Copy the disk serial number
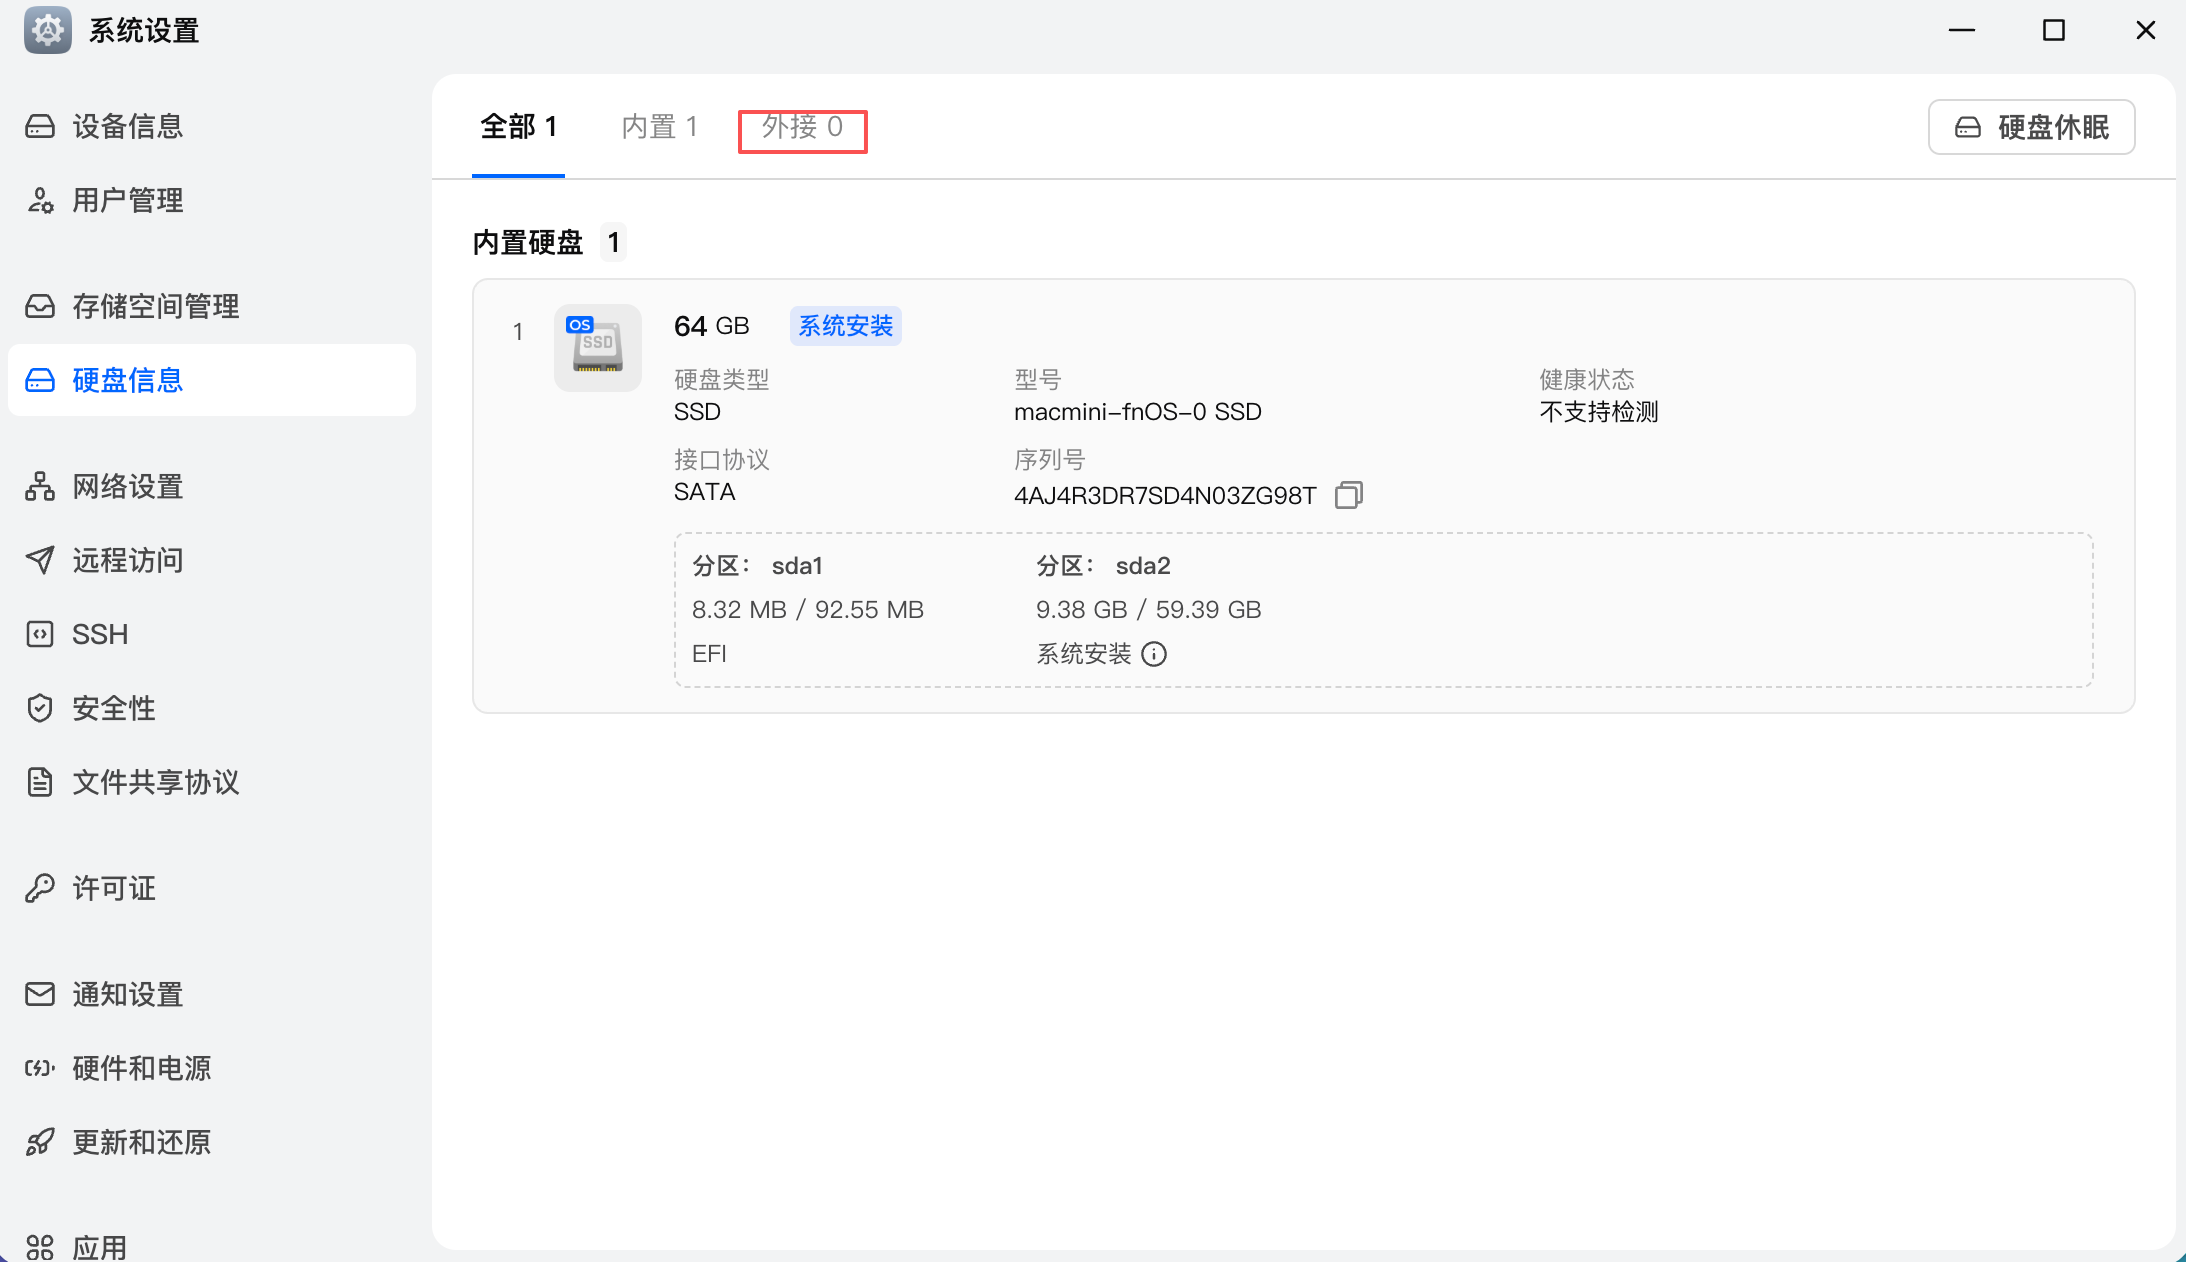Screen dimensions: 2186x1262 click(1348, 495)
